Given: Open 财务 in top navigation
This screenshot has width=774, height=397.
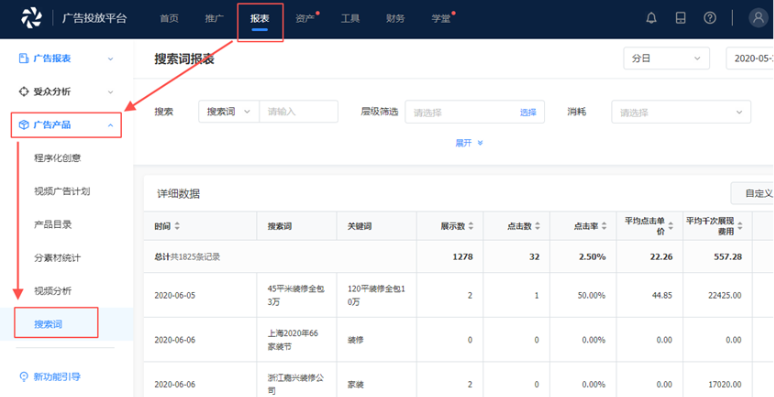Looking at the screenshot, I should click(x=395, y=19).
